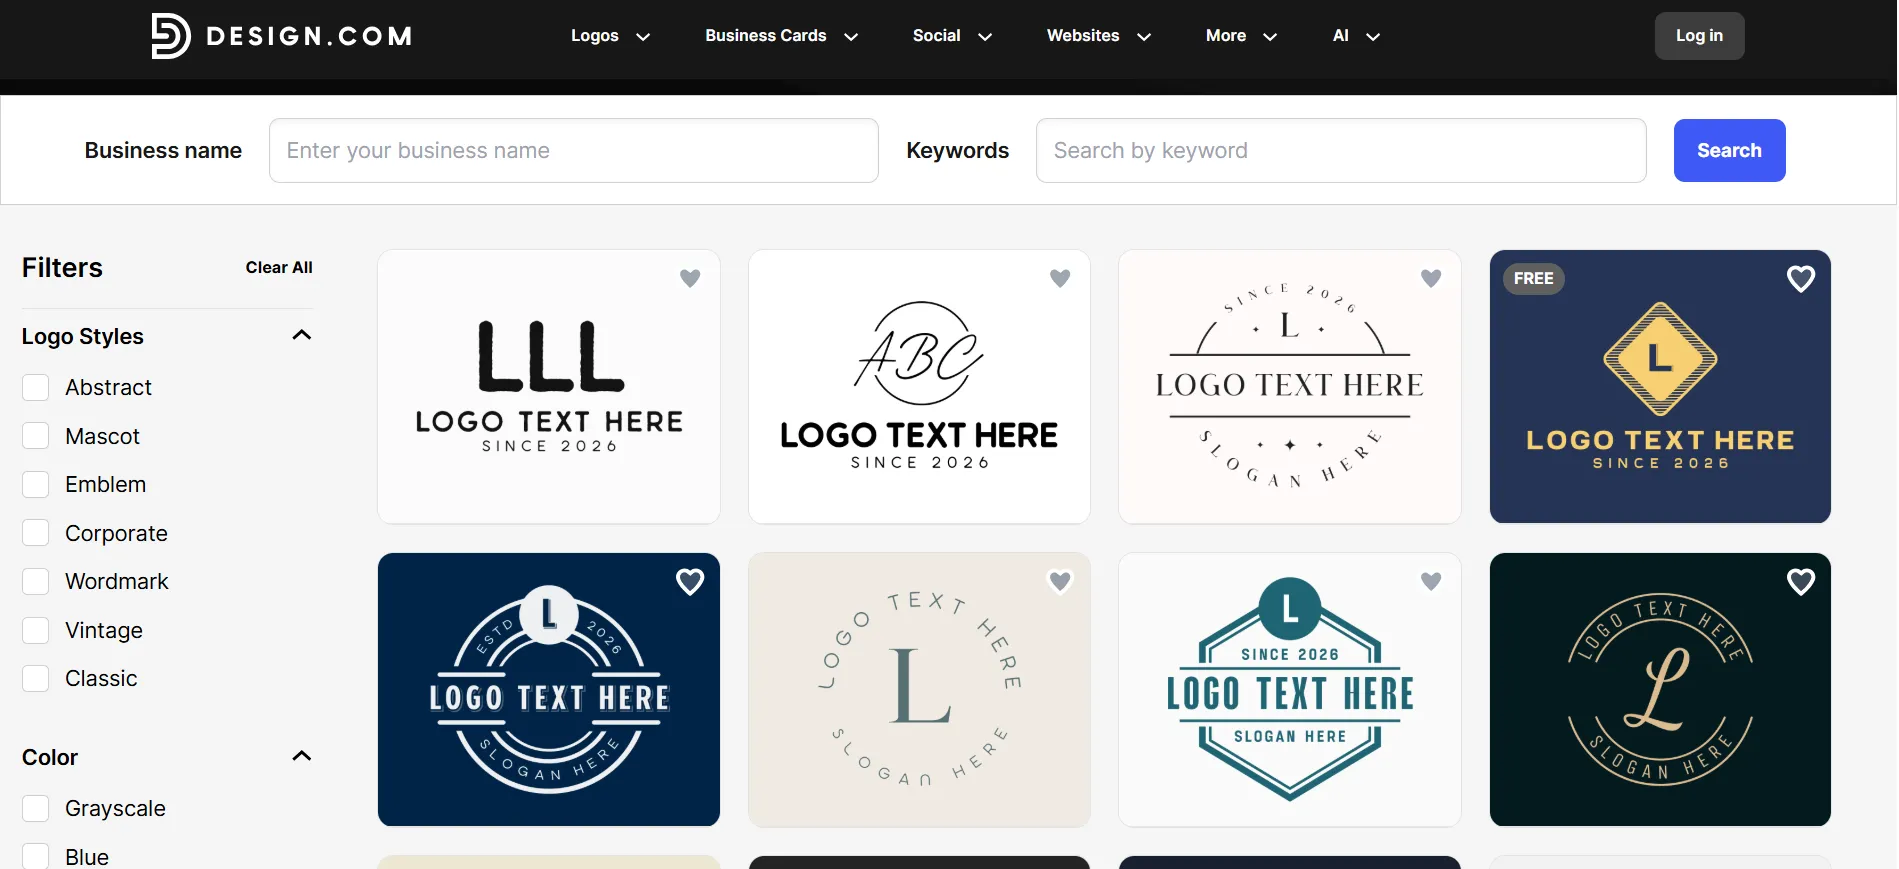Image resolution: width=1899 pixels, height=869 pixels.
Task: Open the Business Cards dropdown menu
Action: tap(781, 36)
